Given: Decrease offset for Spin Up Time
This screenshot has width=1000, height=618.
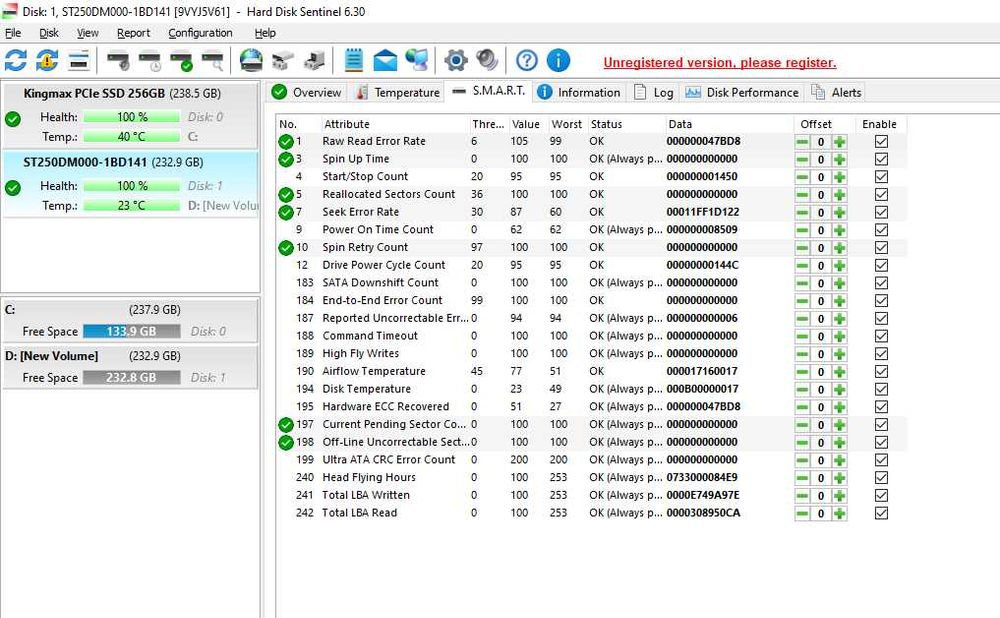Looking at the screenshot, I should [x=802, y=159].
